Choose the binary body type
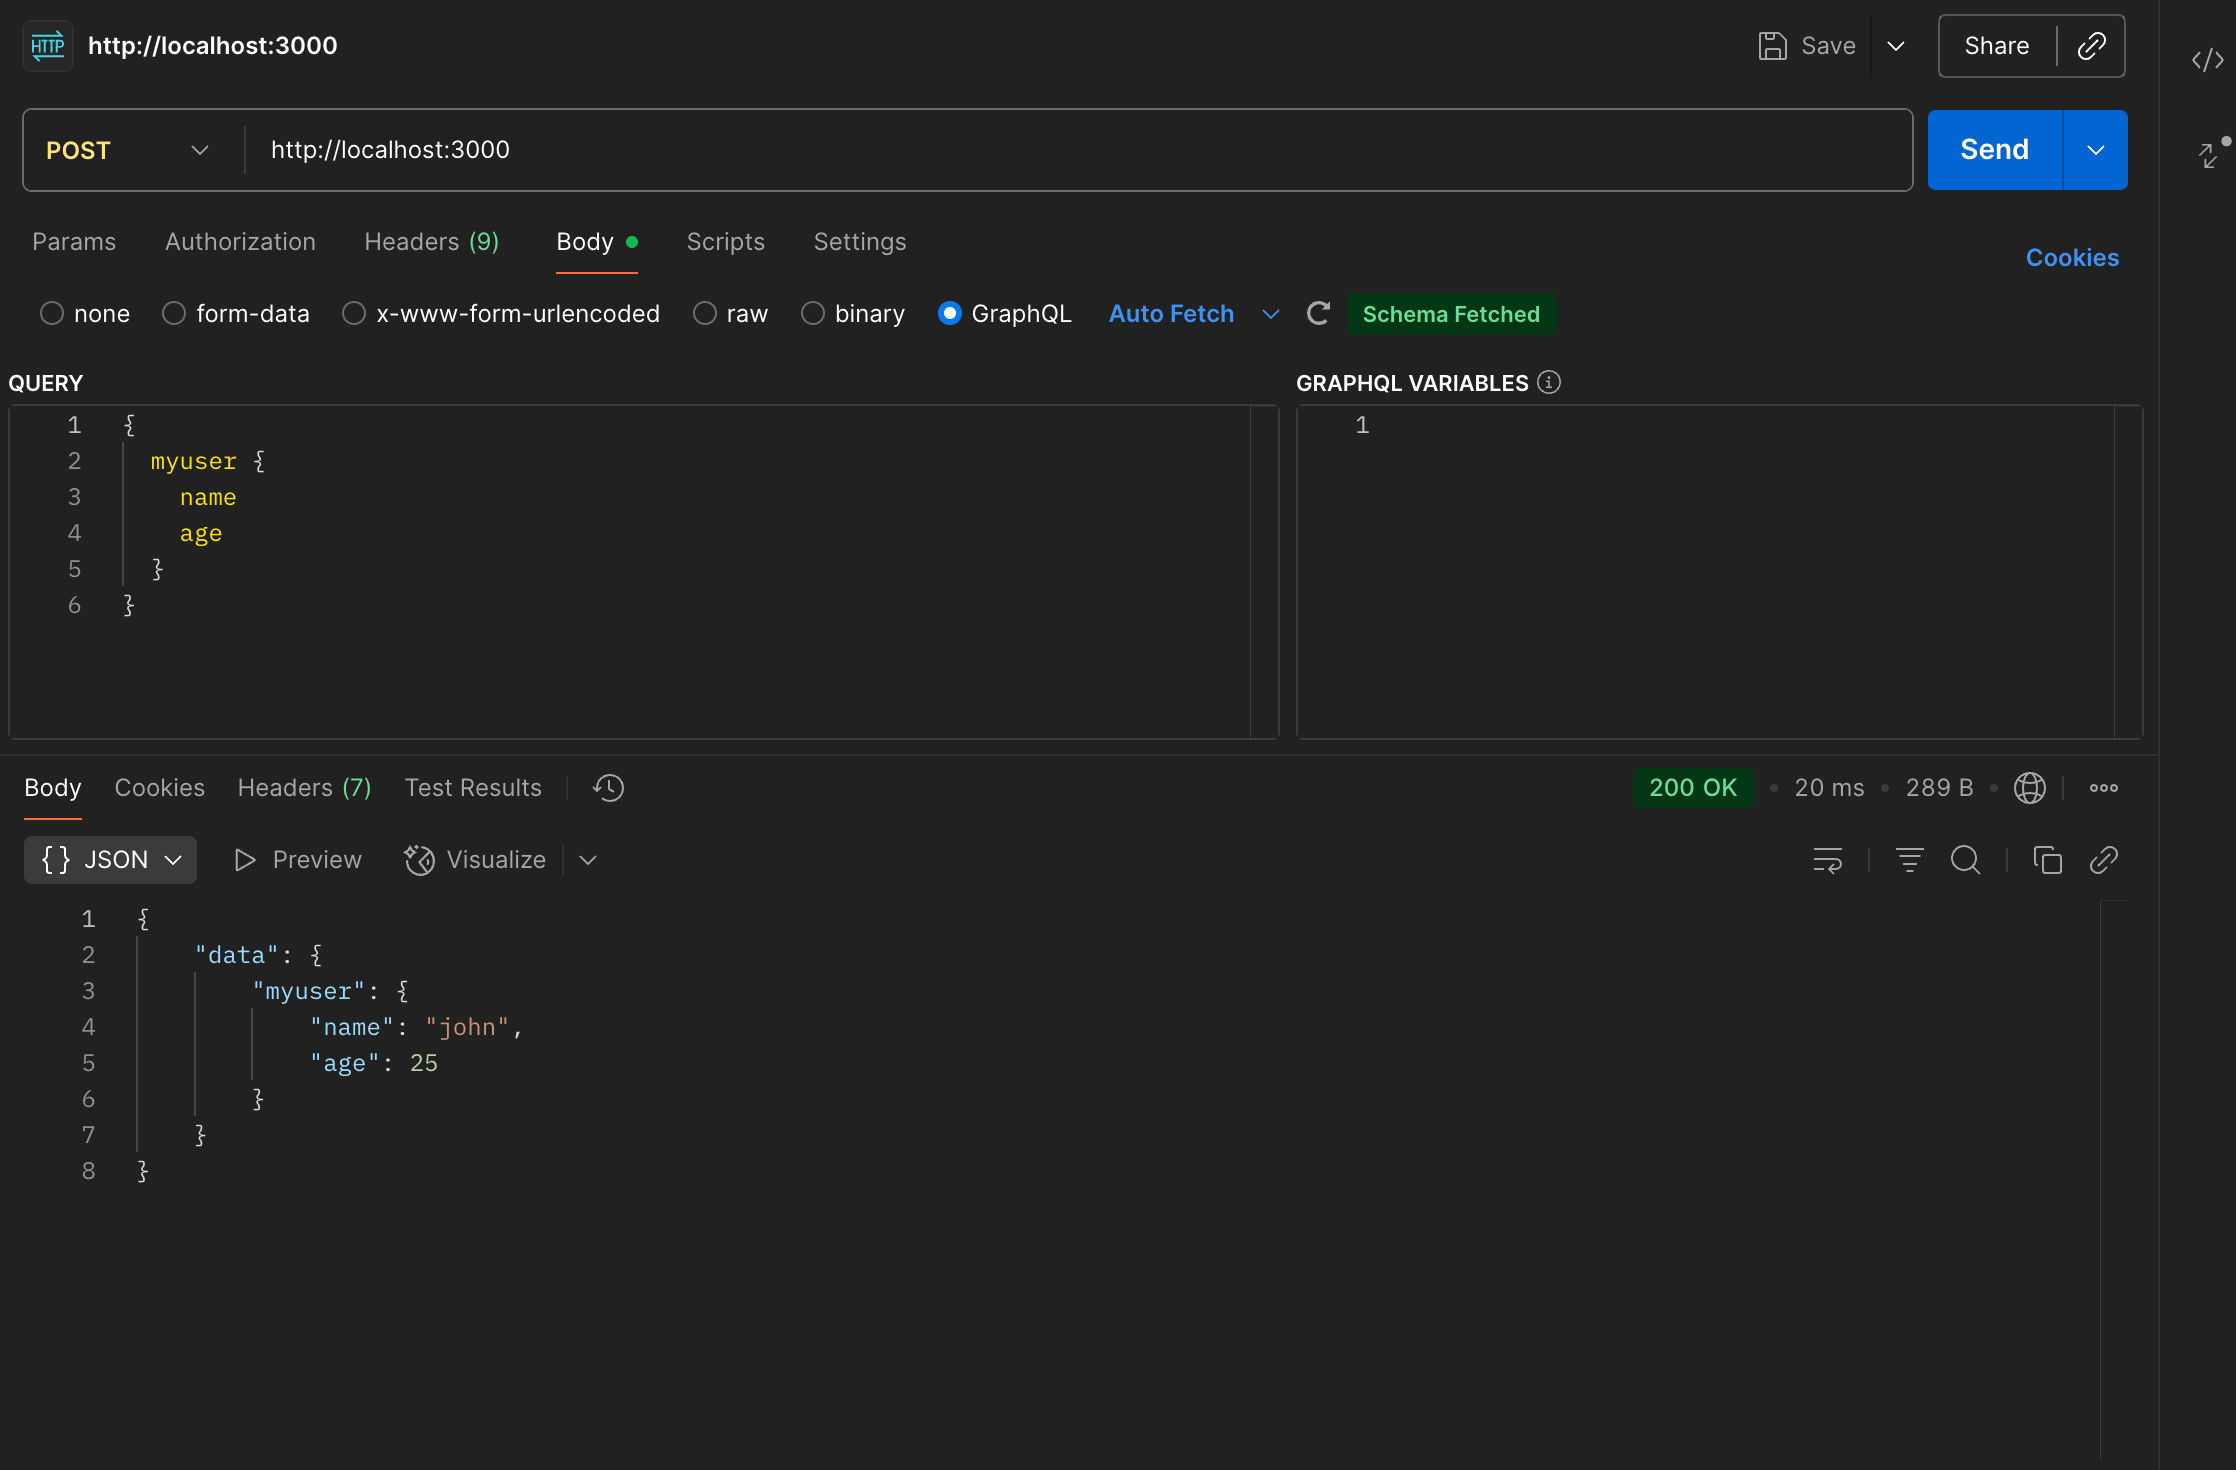Viewport: 2236px width, 1470px height. click(x=813, y=314)
